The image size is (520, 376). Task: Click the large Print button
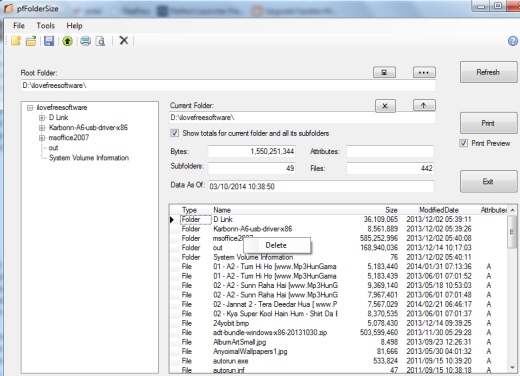click(488, 123)
